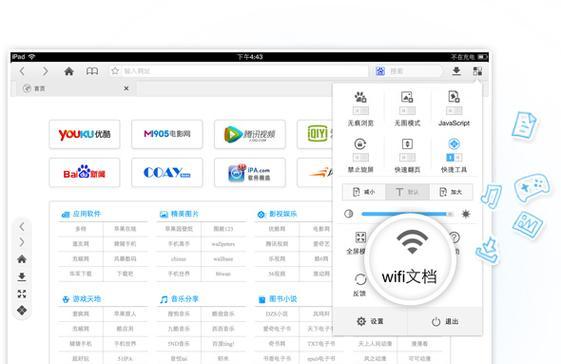
Task: Turn off the 快捷工具 switch
Action: click(x=454, y=157)
